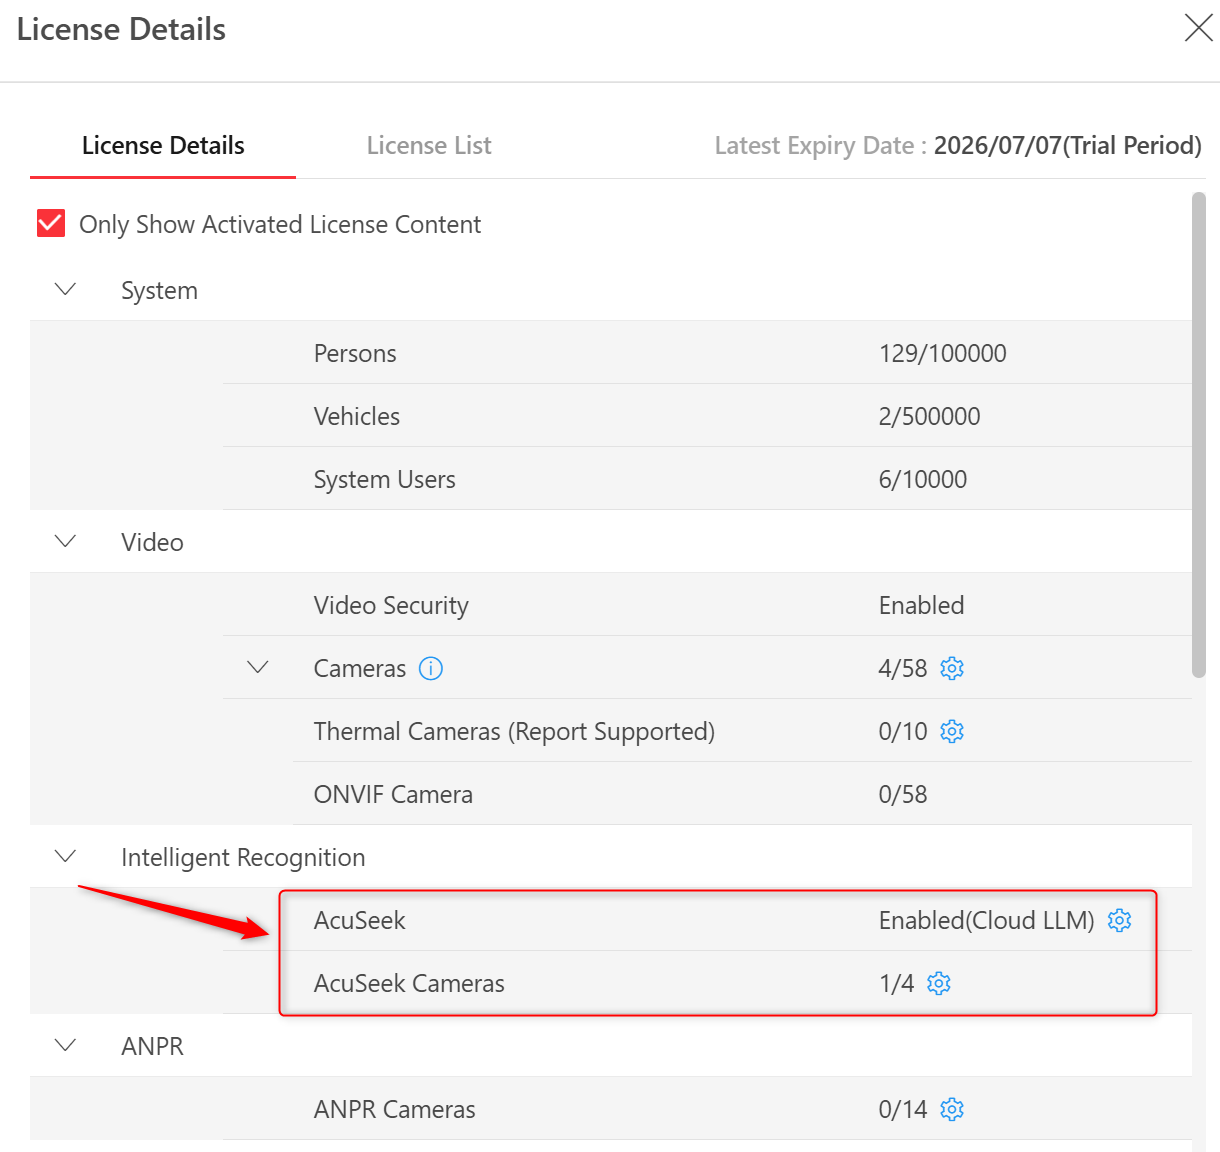Select the Vehicles row label

pyautogui.click(x=357, y=416)
